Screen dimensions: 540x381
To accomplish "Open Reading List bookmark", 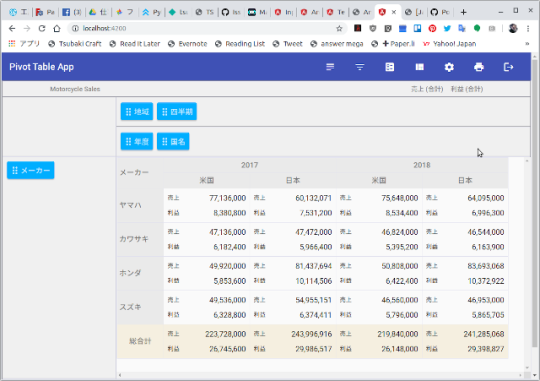I will pos(240,44).
